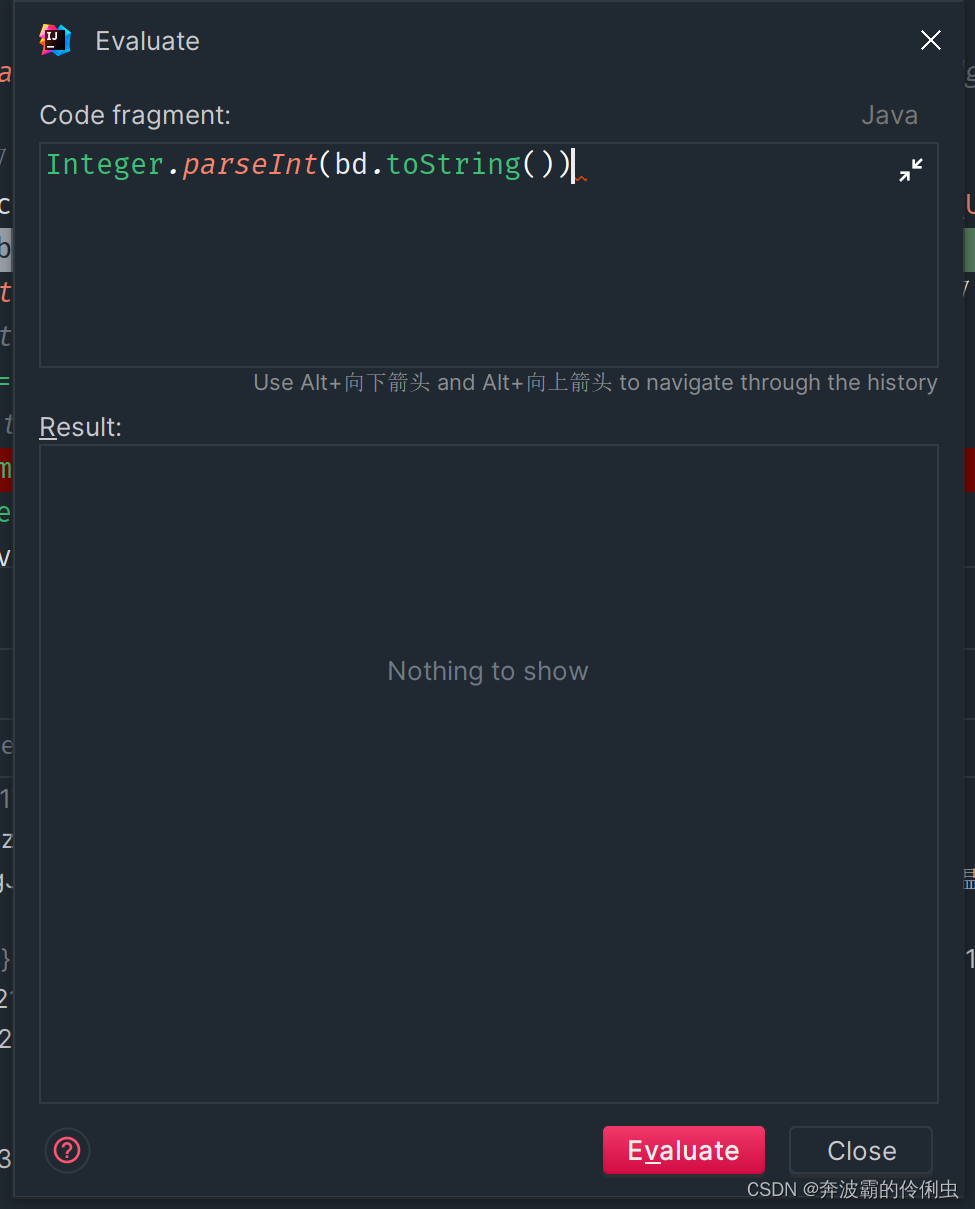Select the Java language label
This screenshot has width=975, height=1209.
[x=889, y=116]
